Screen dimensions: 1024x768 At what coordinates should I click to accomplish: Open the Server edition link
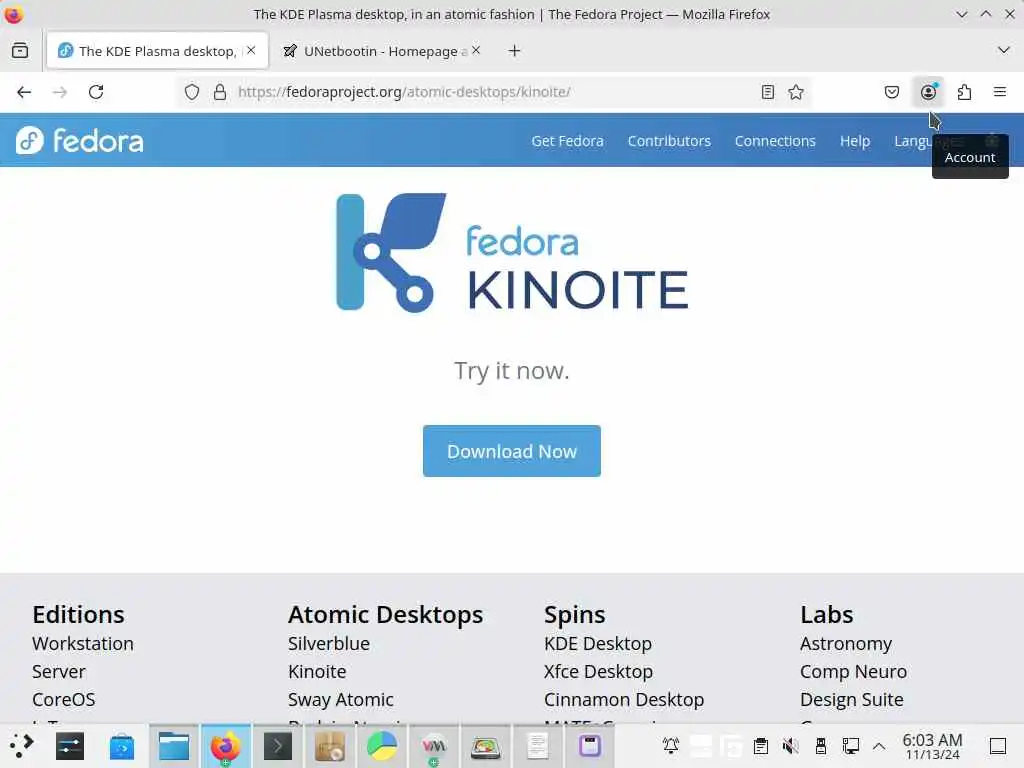[x=59, y=672]
